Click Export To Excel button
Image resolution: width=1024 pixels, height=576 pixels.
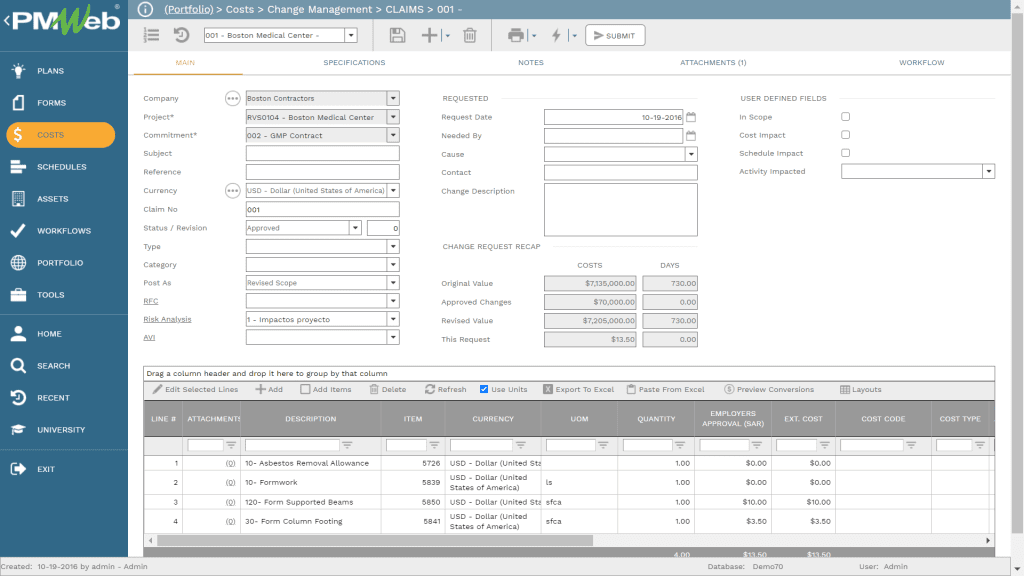[579, 389]
